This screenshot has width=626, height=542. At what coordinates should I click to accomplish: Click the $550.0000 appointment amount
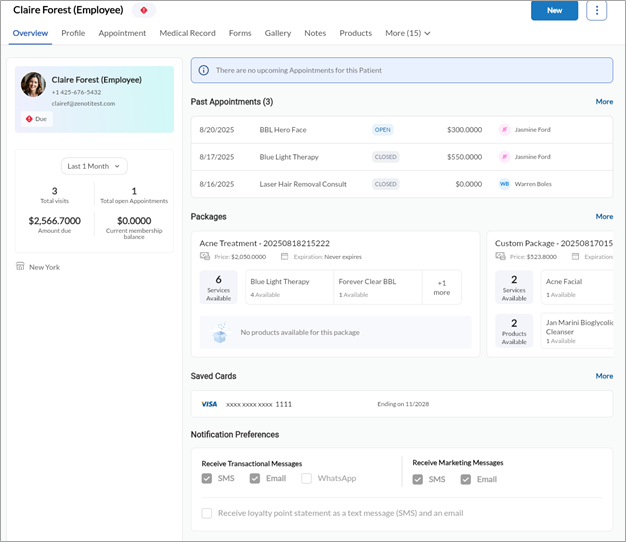[464, 157]
